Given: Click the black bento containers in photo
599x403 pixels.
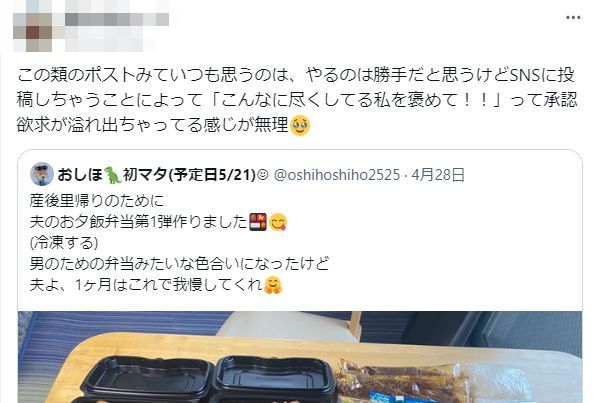Looking at the screenshot, I should coord(206,379).
